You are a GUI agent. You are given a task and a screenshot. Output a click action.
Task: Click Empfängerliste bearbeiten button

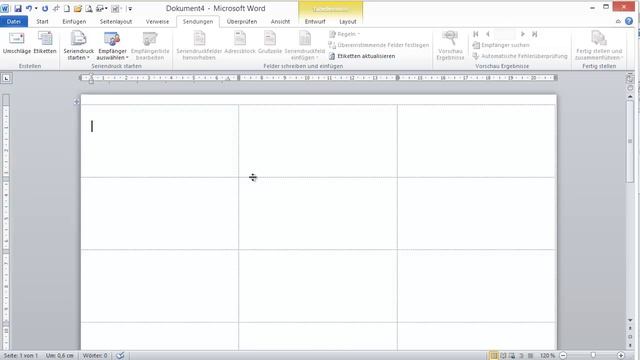tap(150, 46)
